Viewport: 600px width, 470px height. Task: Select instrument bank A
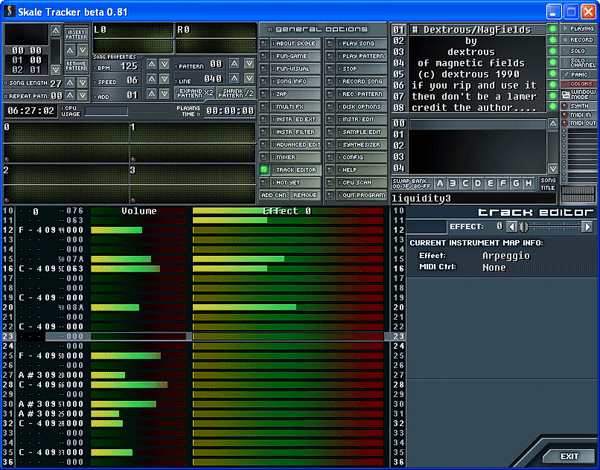point(440,184)
